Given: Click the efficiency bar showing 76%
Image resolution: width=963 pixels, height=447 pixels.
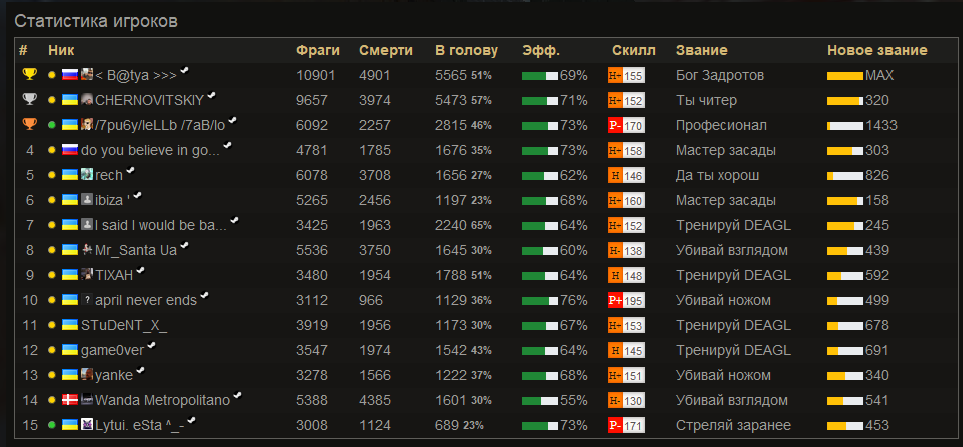Looking at the screenshot, I should coord(540,301).
